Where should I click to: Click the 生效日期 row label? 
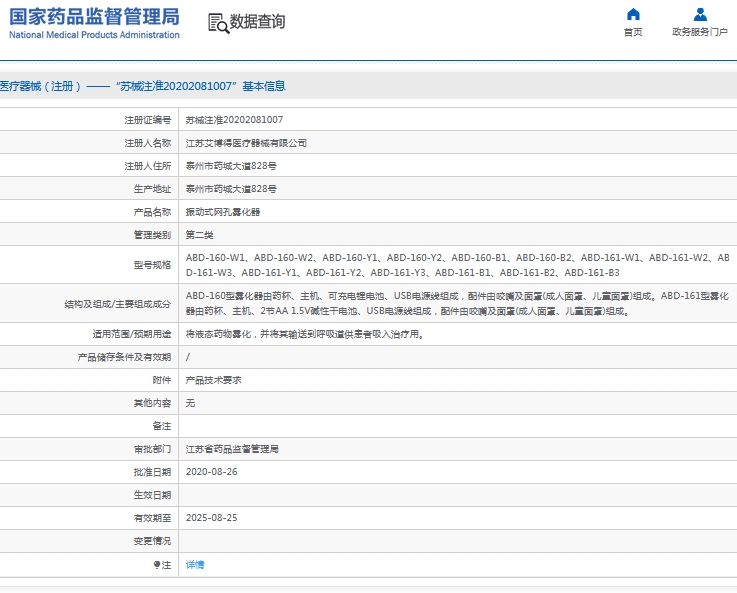[x=152, y=495]
